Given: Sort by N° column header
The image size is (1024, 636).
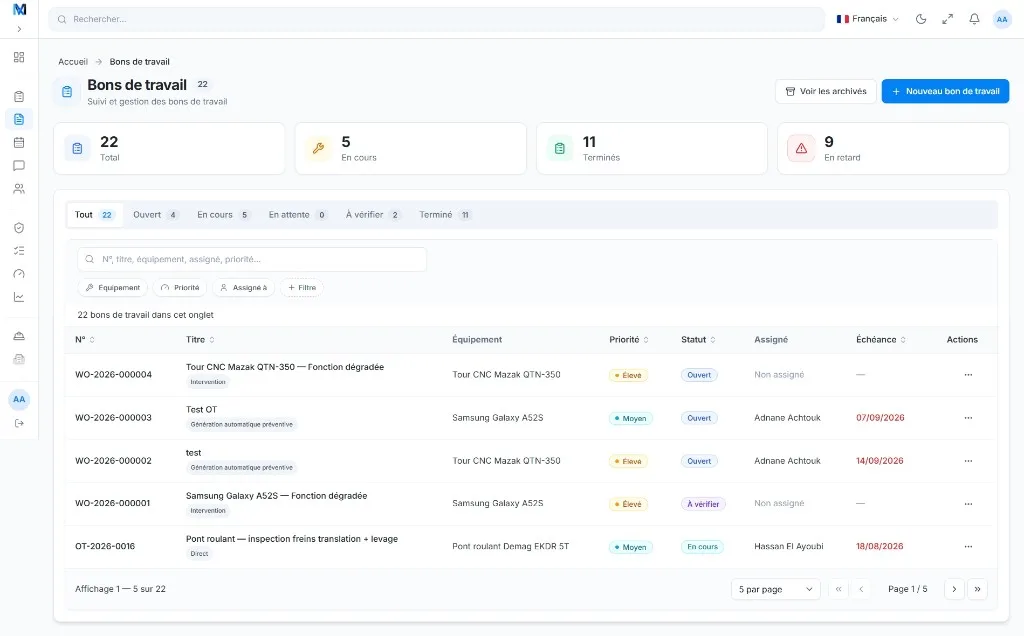Looking at the screenshot, I should pos(85,340).
